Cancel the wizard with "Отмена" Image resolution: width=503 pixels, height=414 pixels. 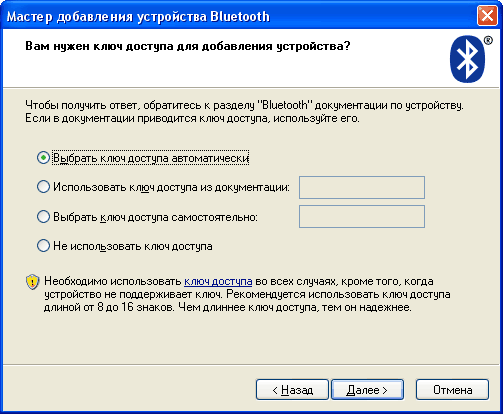pos(452,389)
